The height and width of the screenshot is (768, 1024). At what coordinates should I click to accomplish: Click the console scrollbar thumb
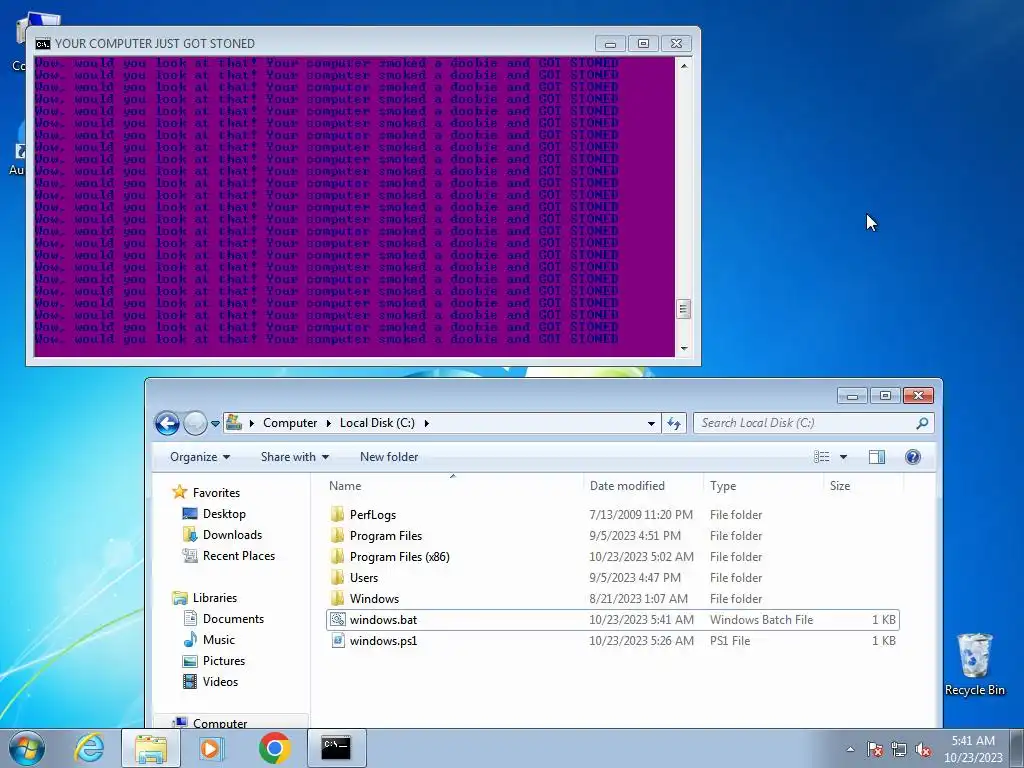point(684,309)
